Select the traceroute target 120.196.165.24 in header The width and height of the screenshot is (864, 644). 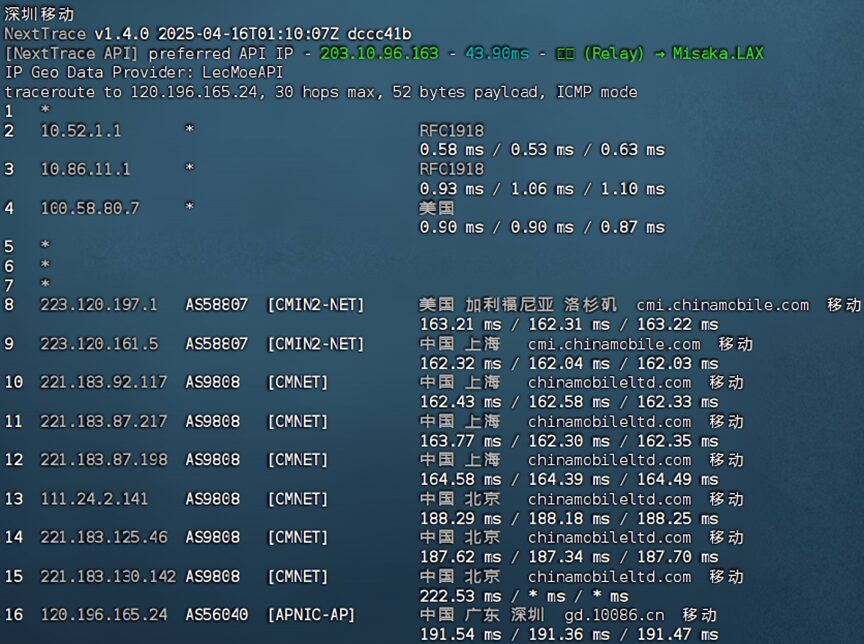194,92
